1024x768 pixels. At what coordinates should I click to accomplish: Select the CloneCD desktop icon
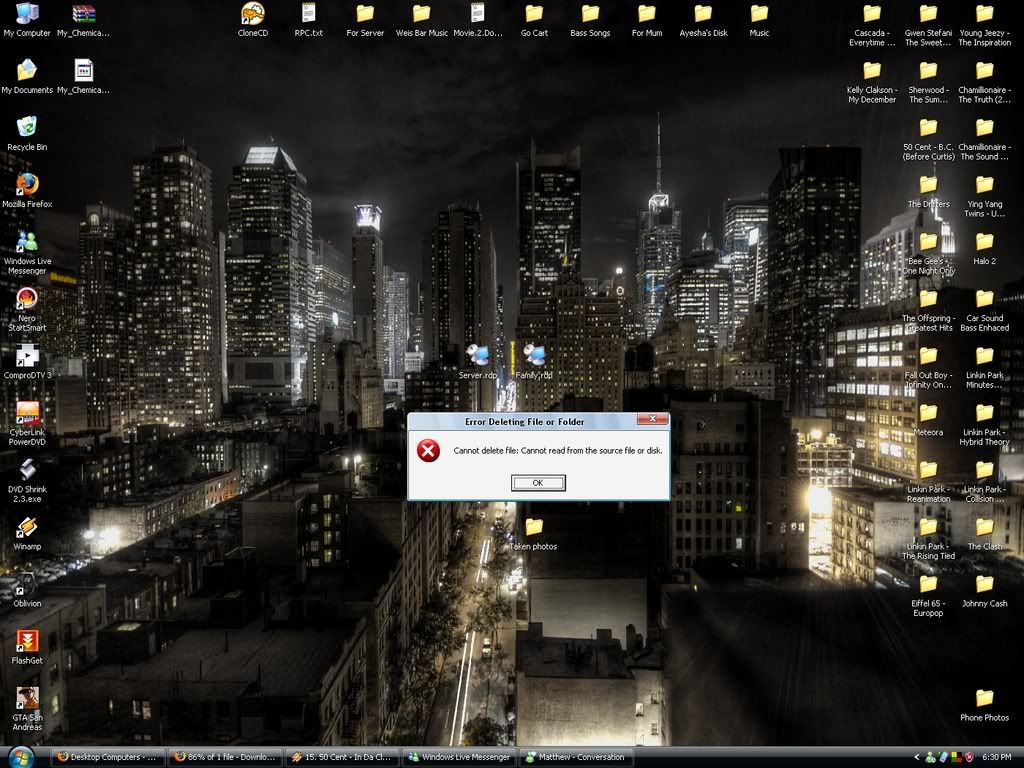coord(252,14)
